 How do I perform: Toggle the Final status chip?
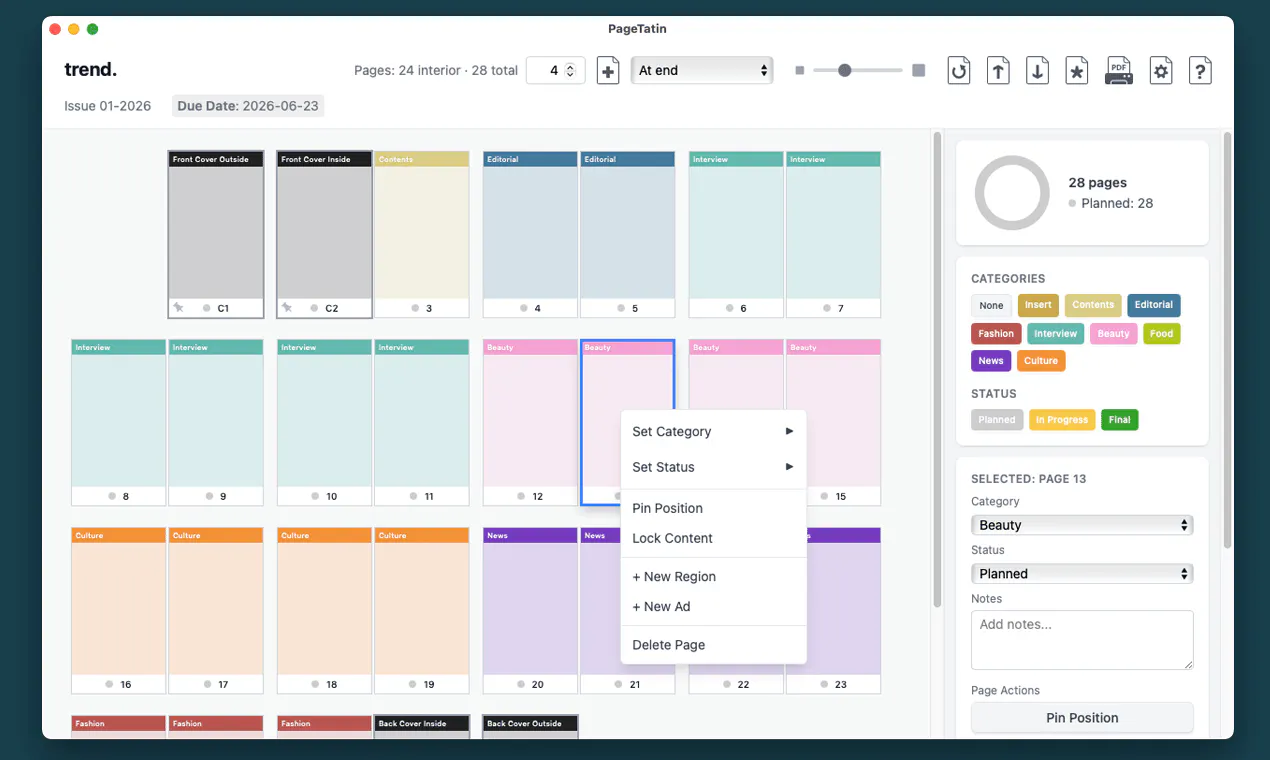coord(1120,420)
